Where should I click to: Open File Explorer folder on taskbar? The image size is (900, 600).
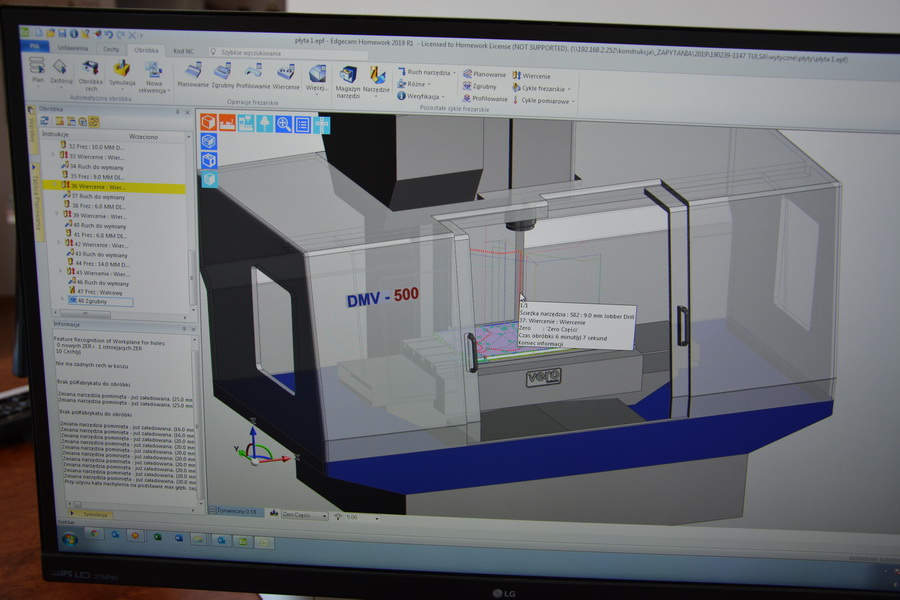[199, 539]
